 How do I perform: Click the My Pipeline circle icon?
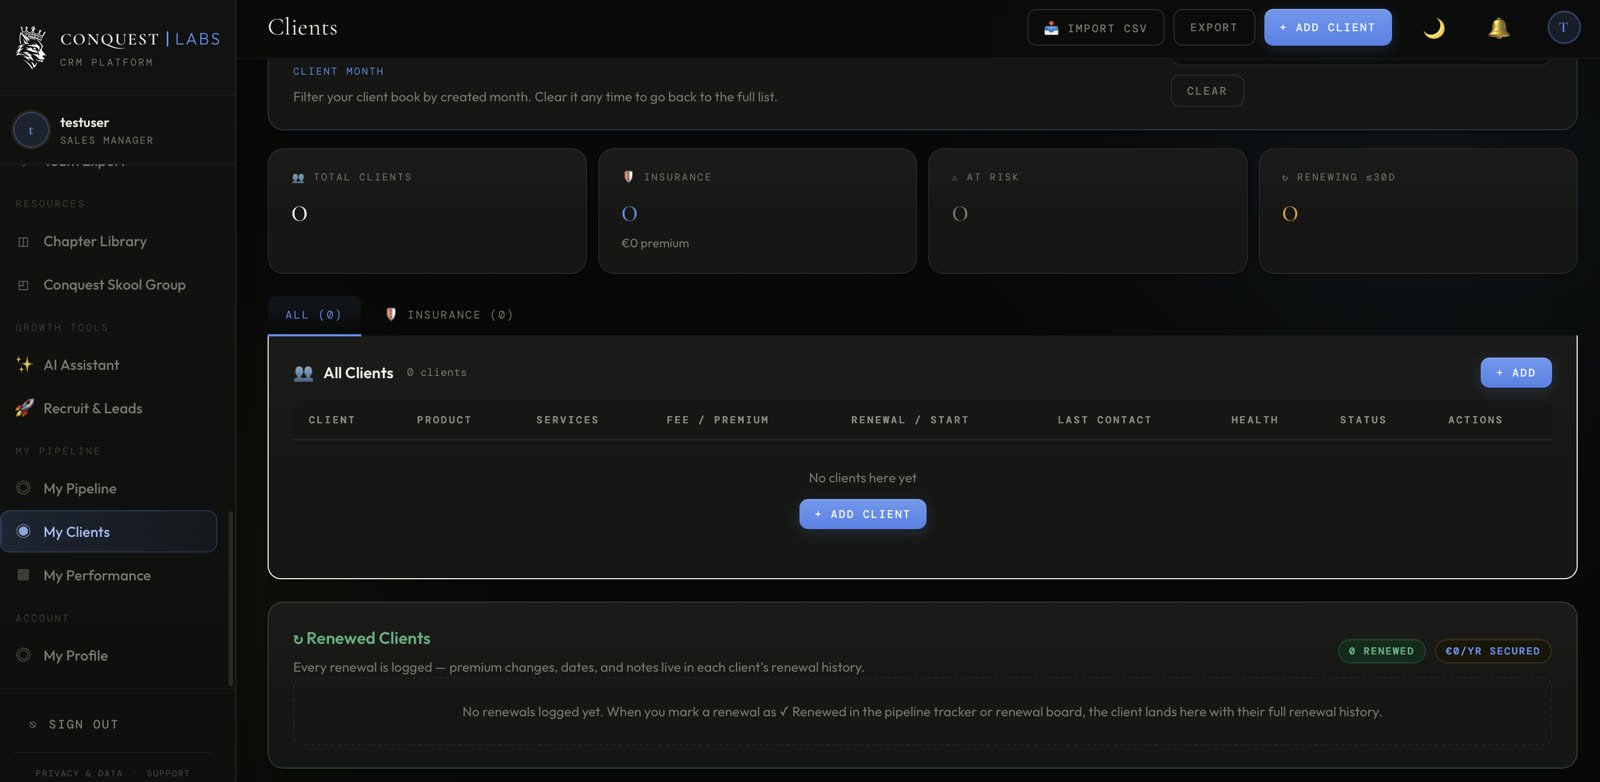[x=23, y=488]
